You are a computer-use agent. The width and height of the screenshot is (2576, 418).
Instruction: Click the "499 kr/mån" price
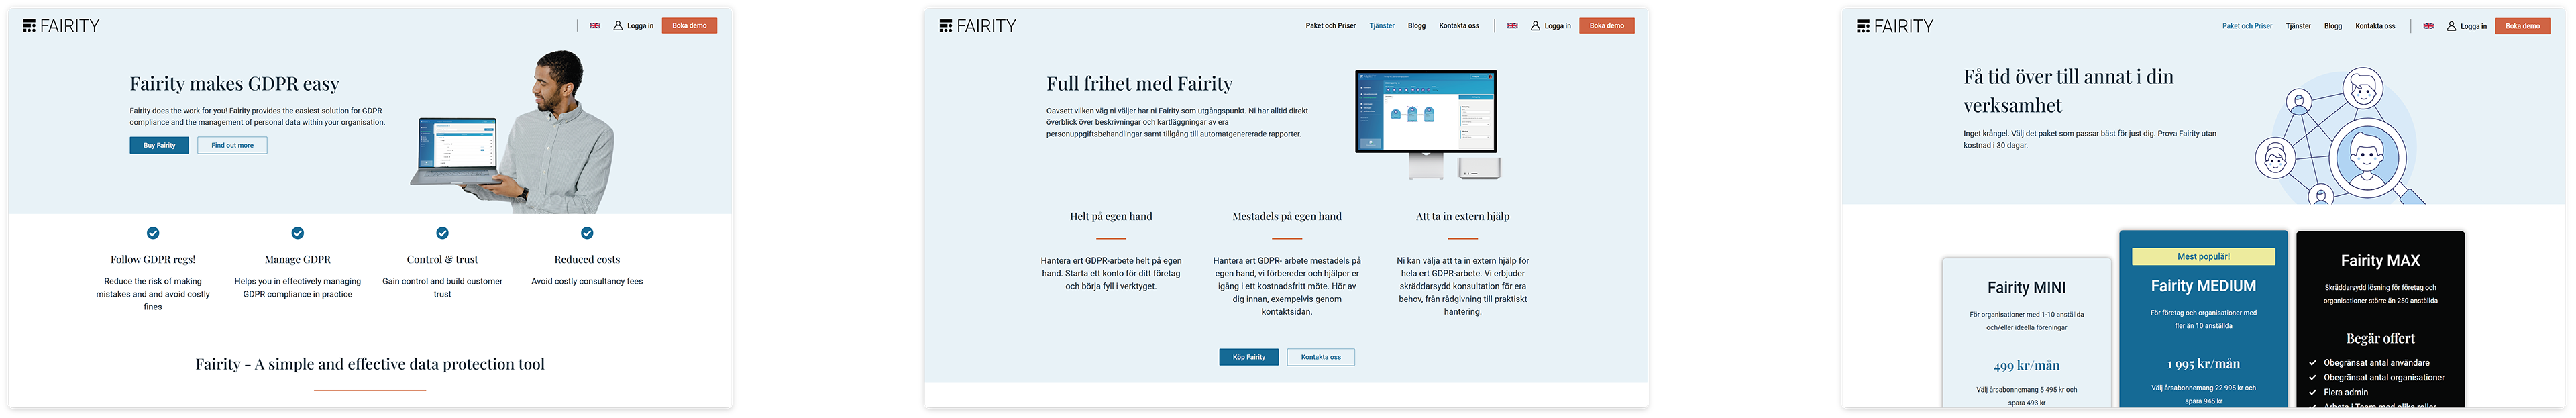tap(2026, 365)
